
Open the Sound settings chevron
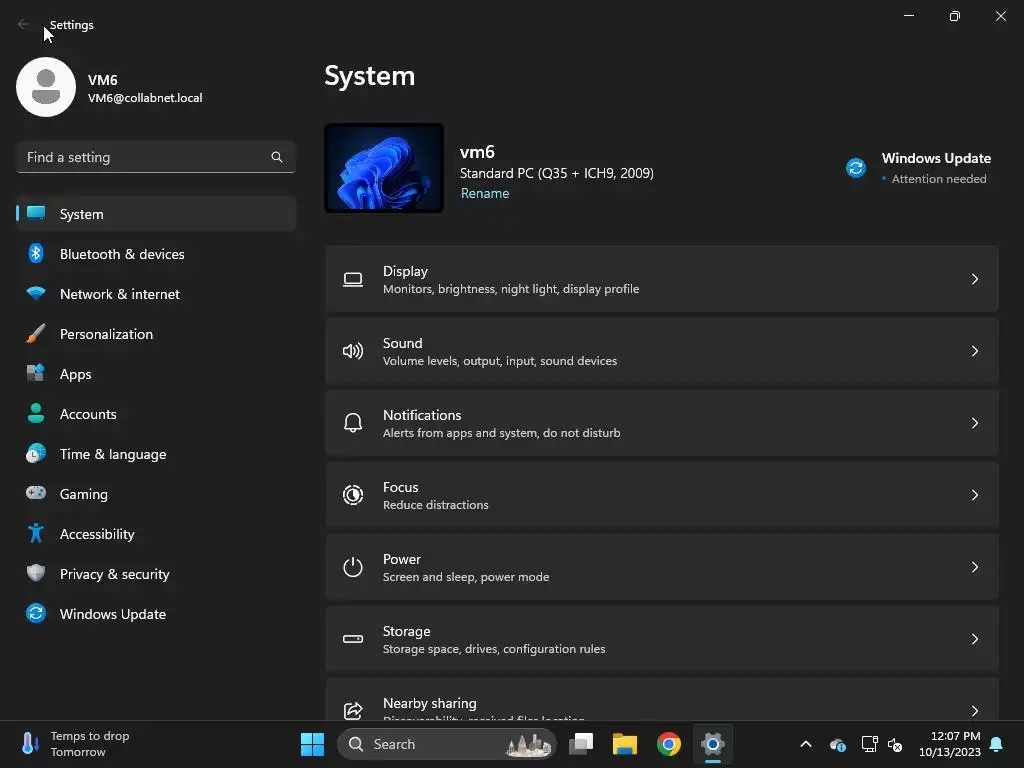point(974,351)
